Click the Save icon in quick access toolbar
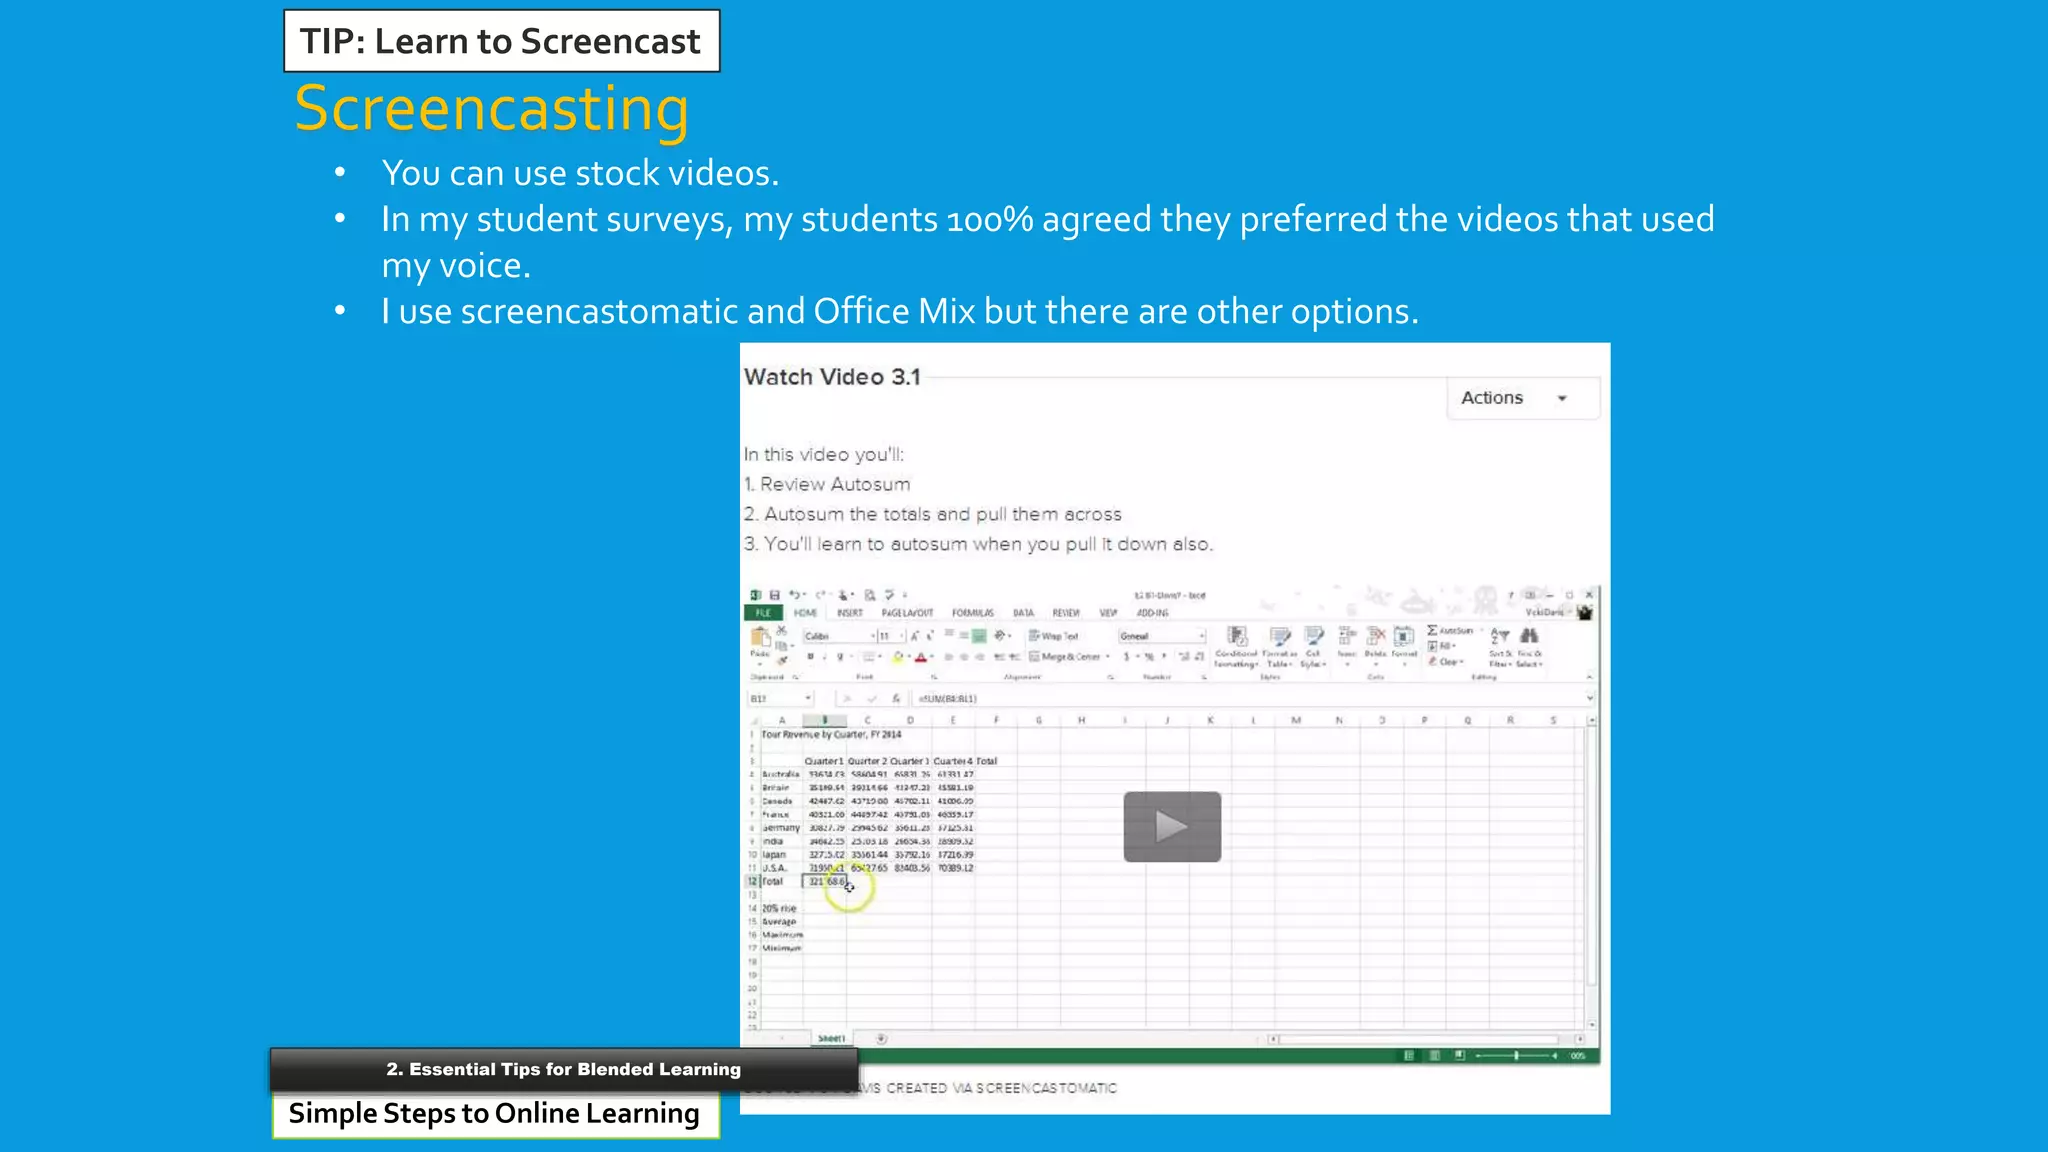 tap(775, 595)
